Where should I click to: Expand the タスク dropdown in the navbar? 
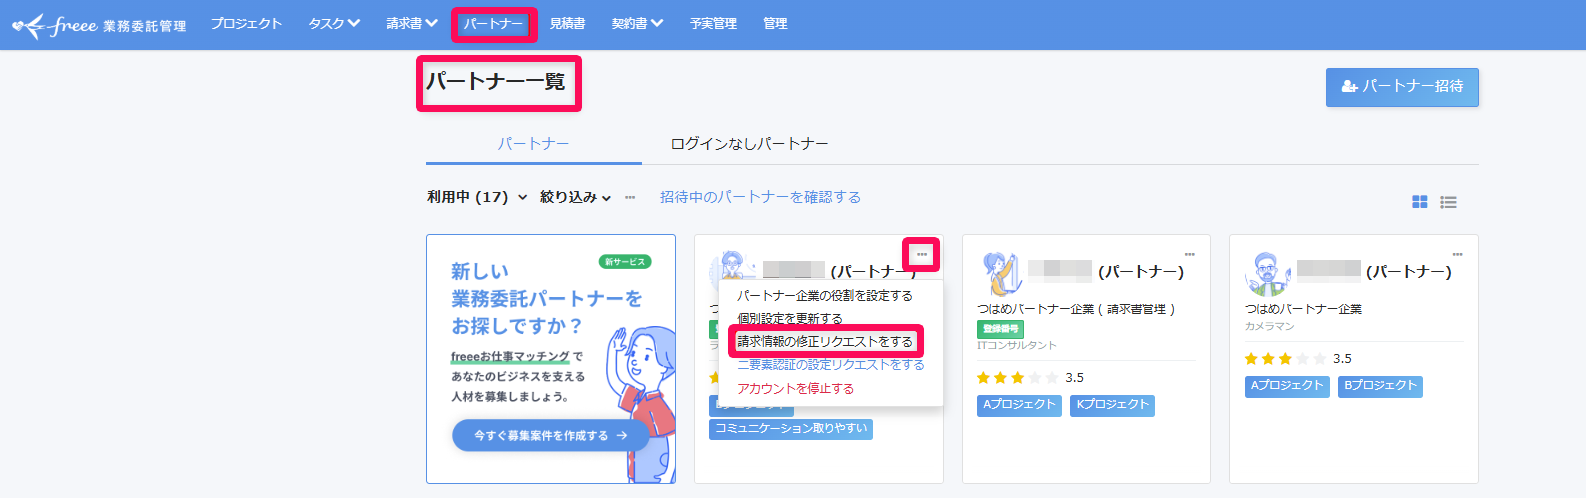tap(334, 24)
